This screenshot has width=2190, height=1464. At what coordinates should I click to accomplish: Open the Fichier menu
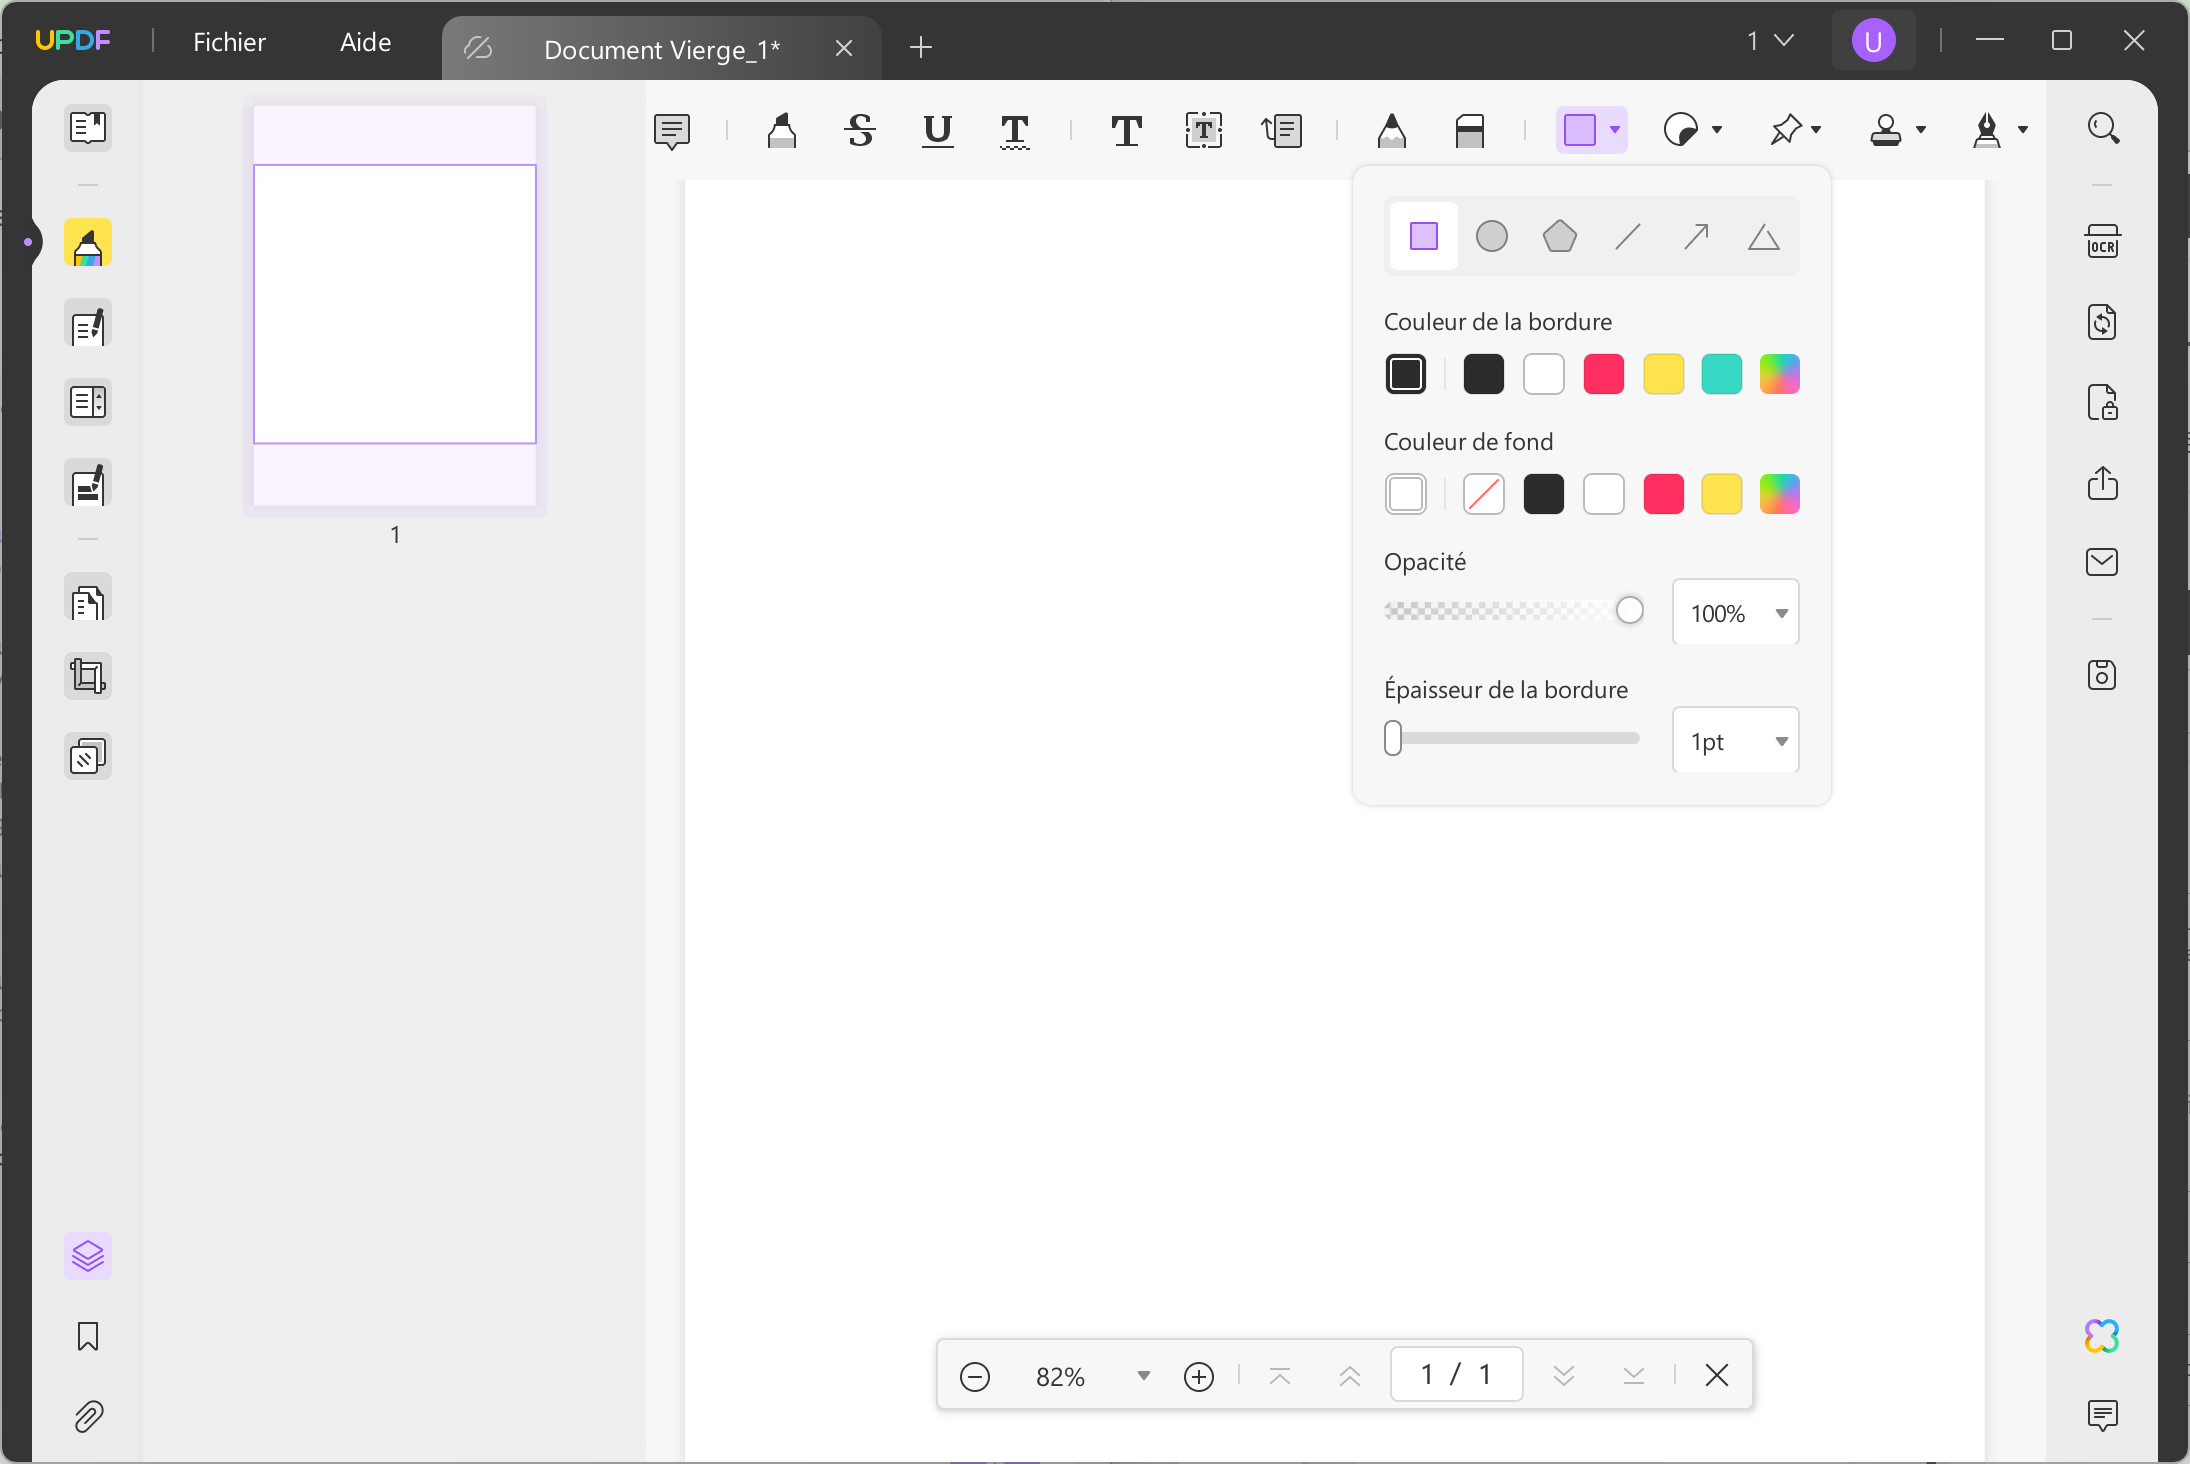pos(229,41)
